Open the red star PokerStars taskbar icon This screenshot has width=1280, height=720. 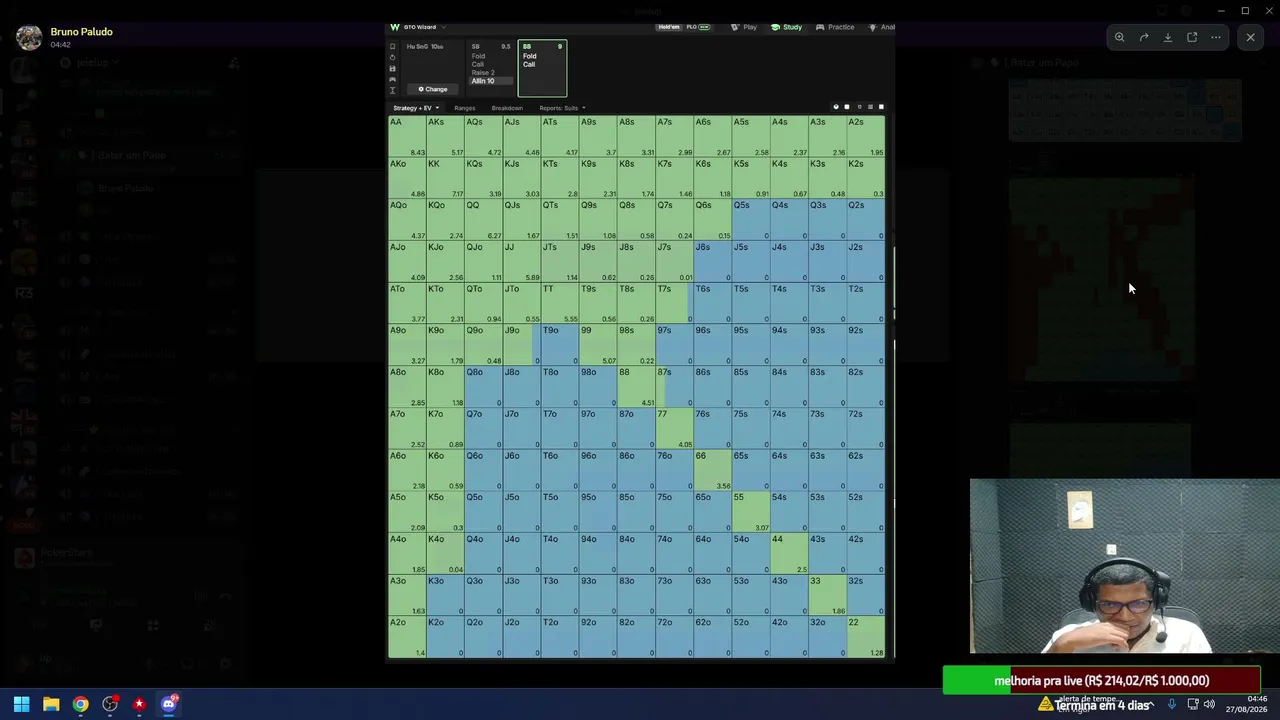tap(139, 704)
